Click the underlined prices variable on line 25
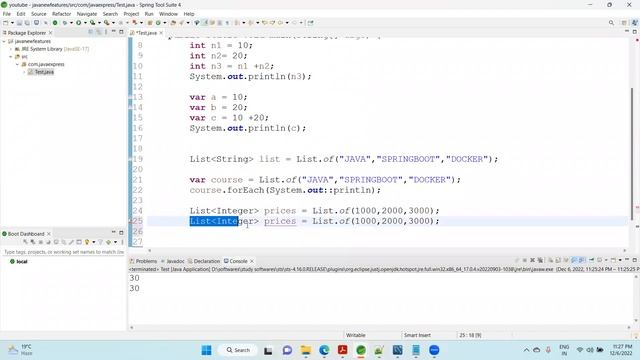The width and height of the screenshot is (640, 360). [x=280, y=221]
